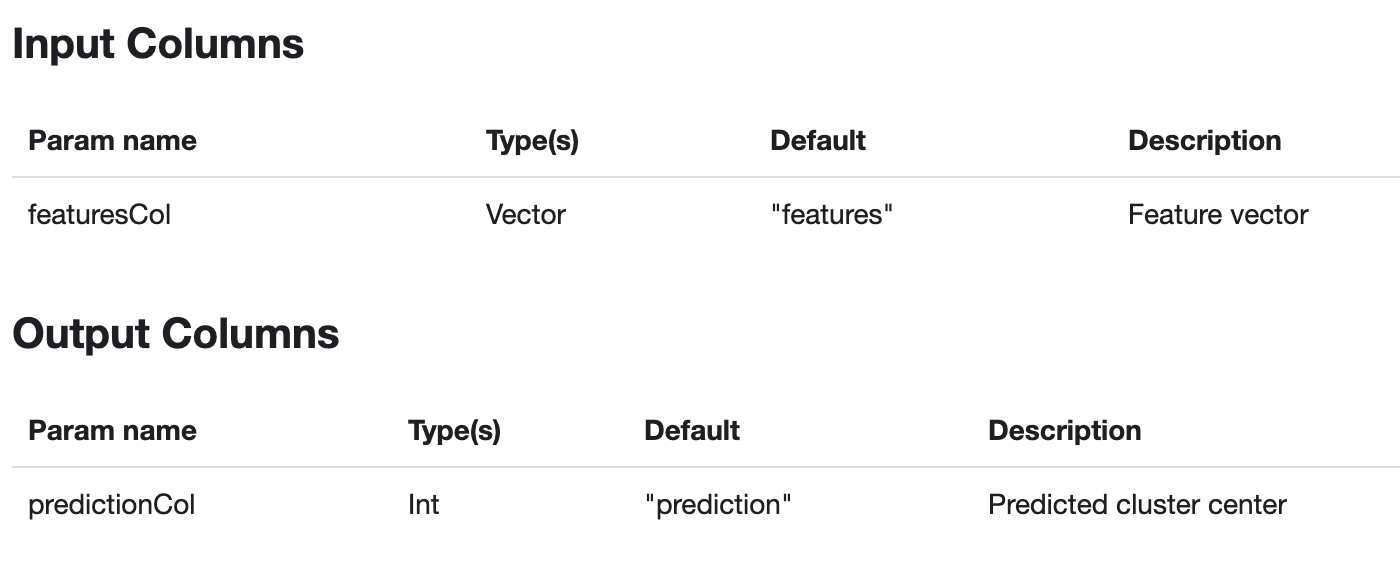
Task: Click the "prediction" default value
Action: 718,505
